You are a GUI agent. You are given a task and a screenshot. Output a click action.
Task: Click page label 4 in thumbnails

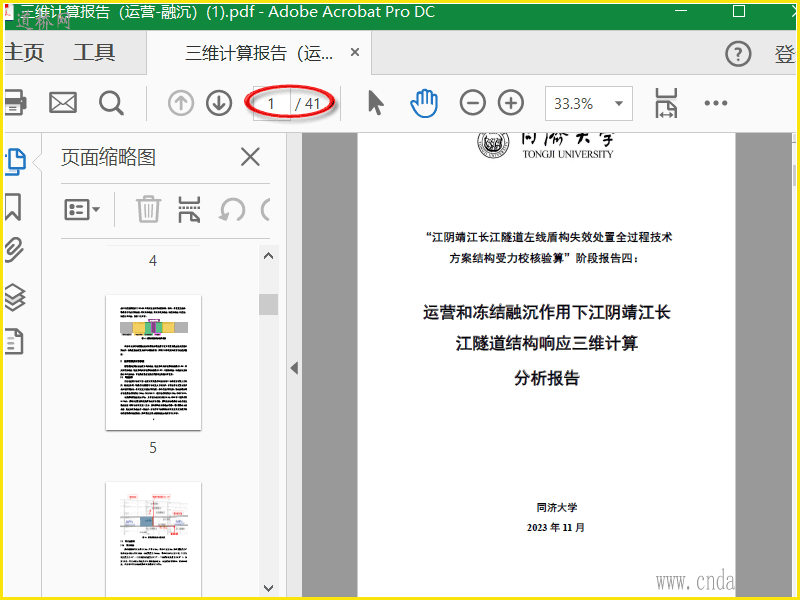click(153, 261)
